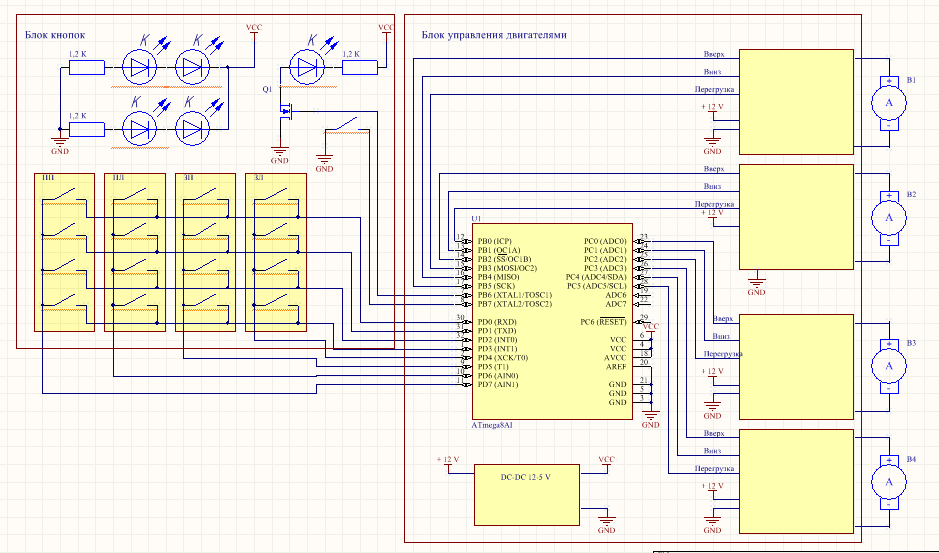Select the B3 motor symbol
Viewport: 939px width, 553px height.
pyautogui.click(x=885, y=366)
